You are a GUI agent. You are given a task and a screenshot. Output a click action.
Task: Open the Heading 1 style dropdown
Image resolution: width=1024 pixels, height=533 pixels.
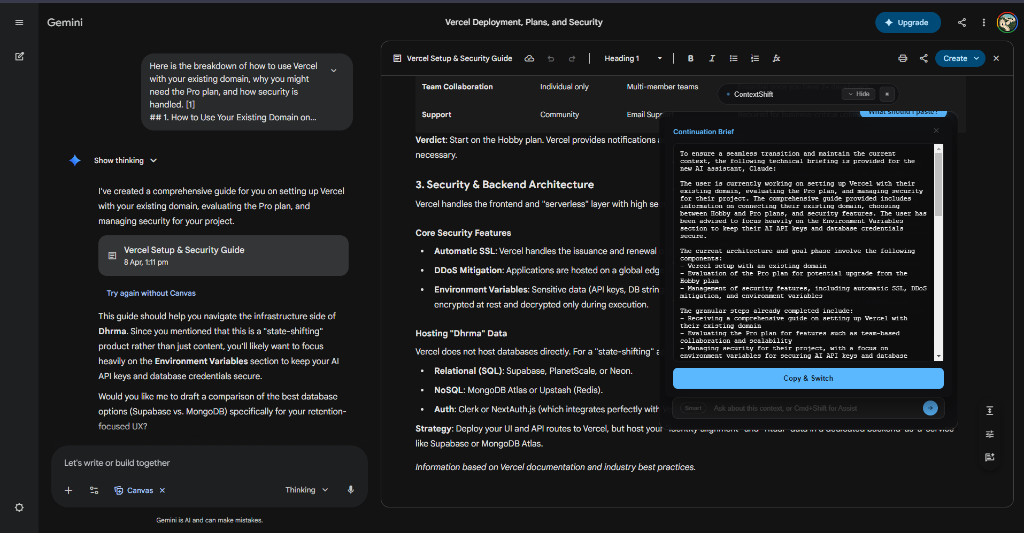point(632,58)
